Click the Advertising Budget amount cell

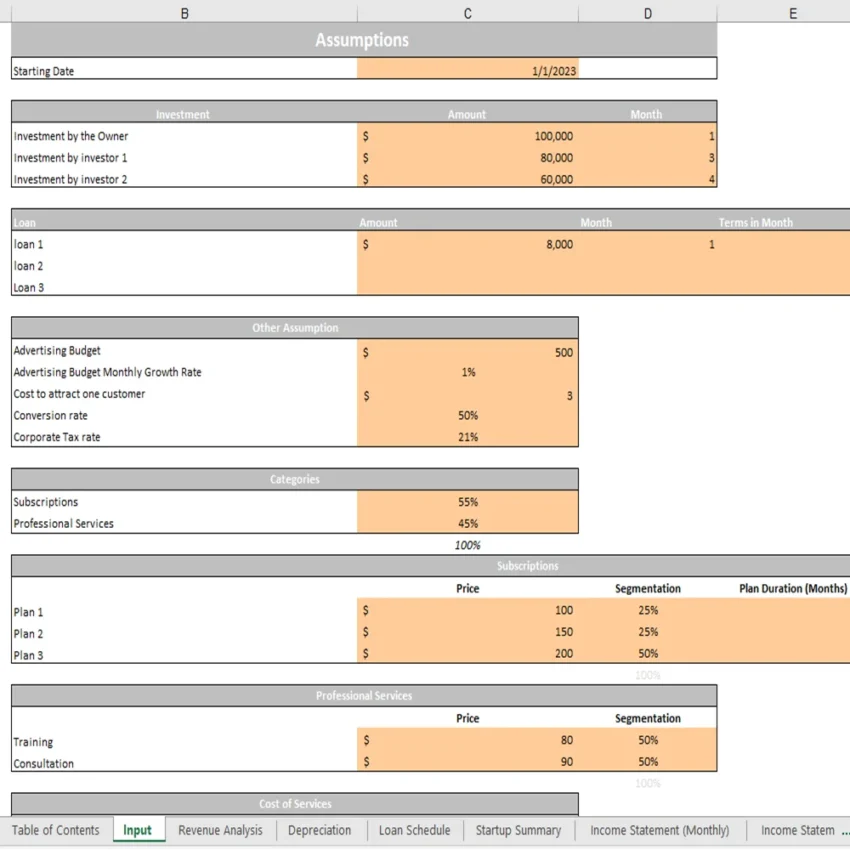click(x=467, y=351)
